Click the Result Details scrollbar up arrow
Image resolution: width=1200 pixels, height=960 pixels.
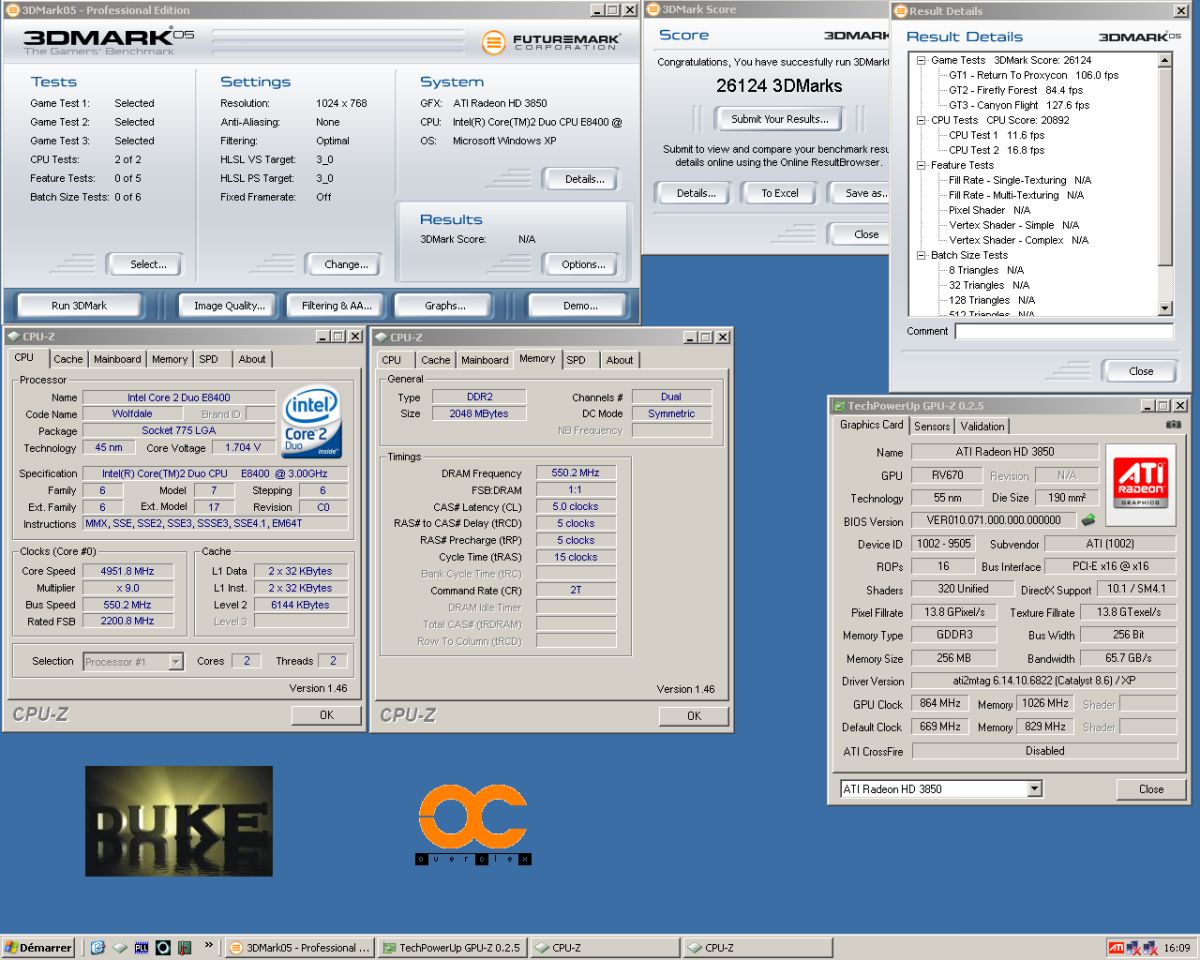point(1165,60)
